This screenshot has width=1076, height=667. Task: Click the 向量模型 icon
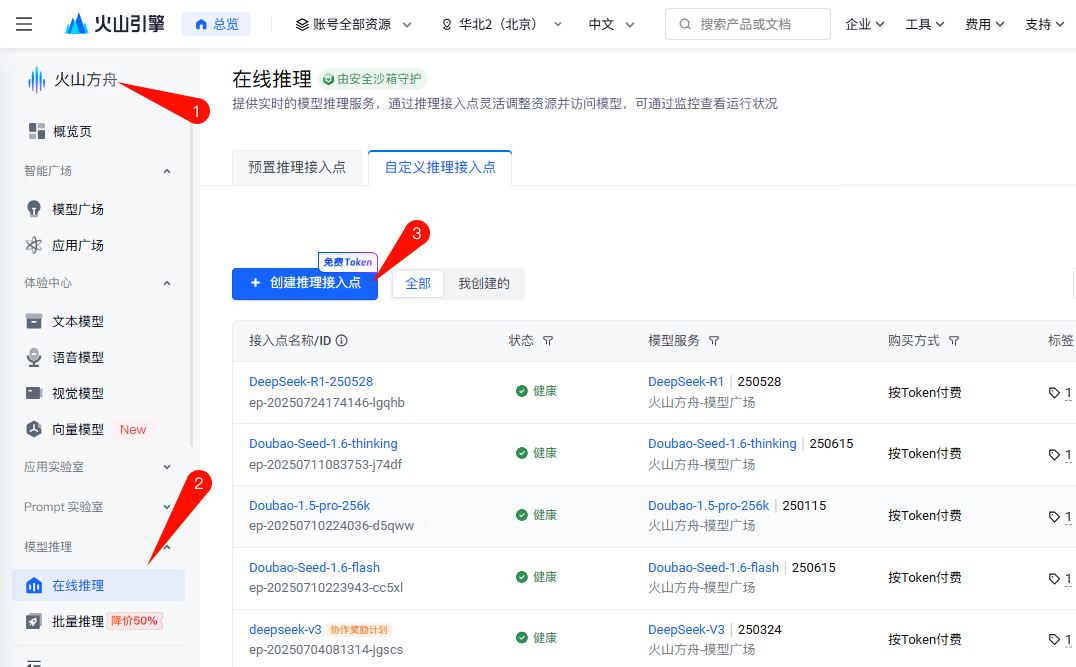coord(34,430)
